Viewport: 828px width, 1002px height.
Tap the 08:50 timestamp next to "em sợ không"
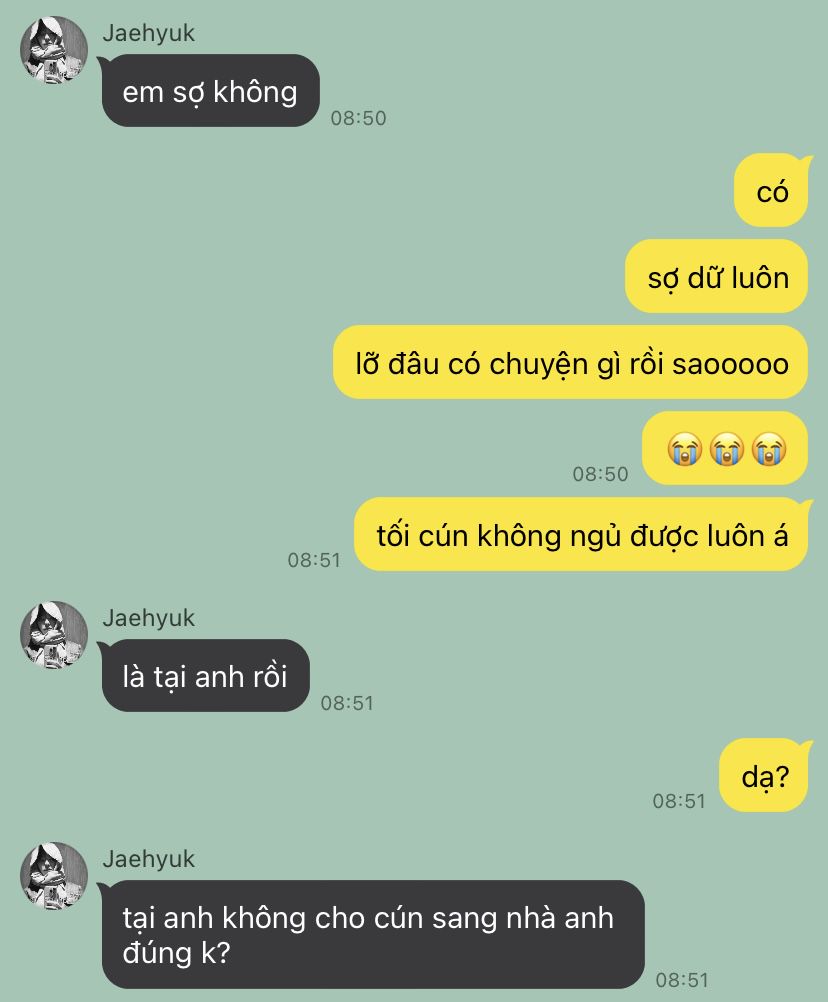[x=358, y=118]
